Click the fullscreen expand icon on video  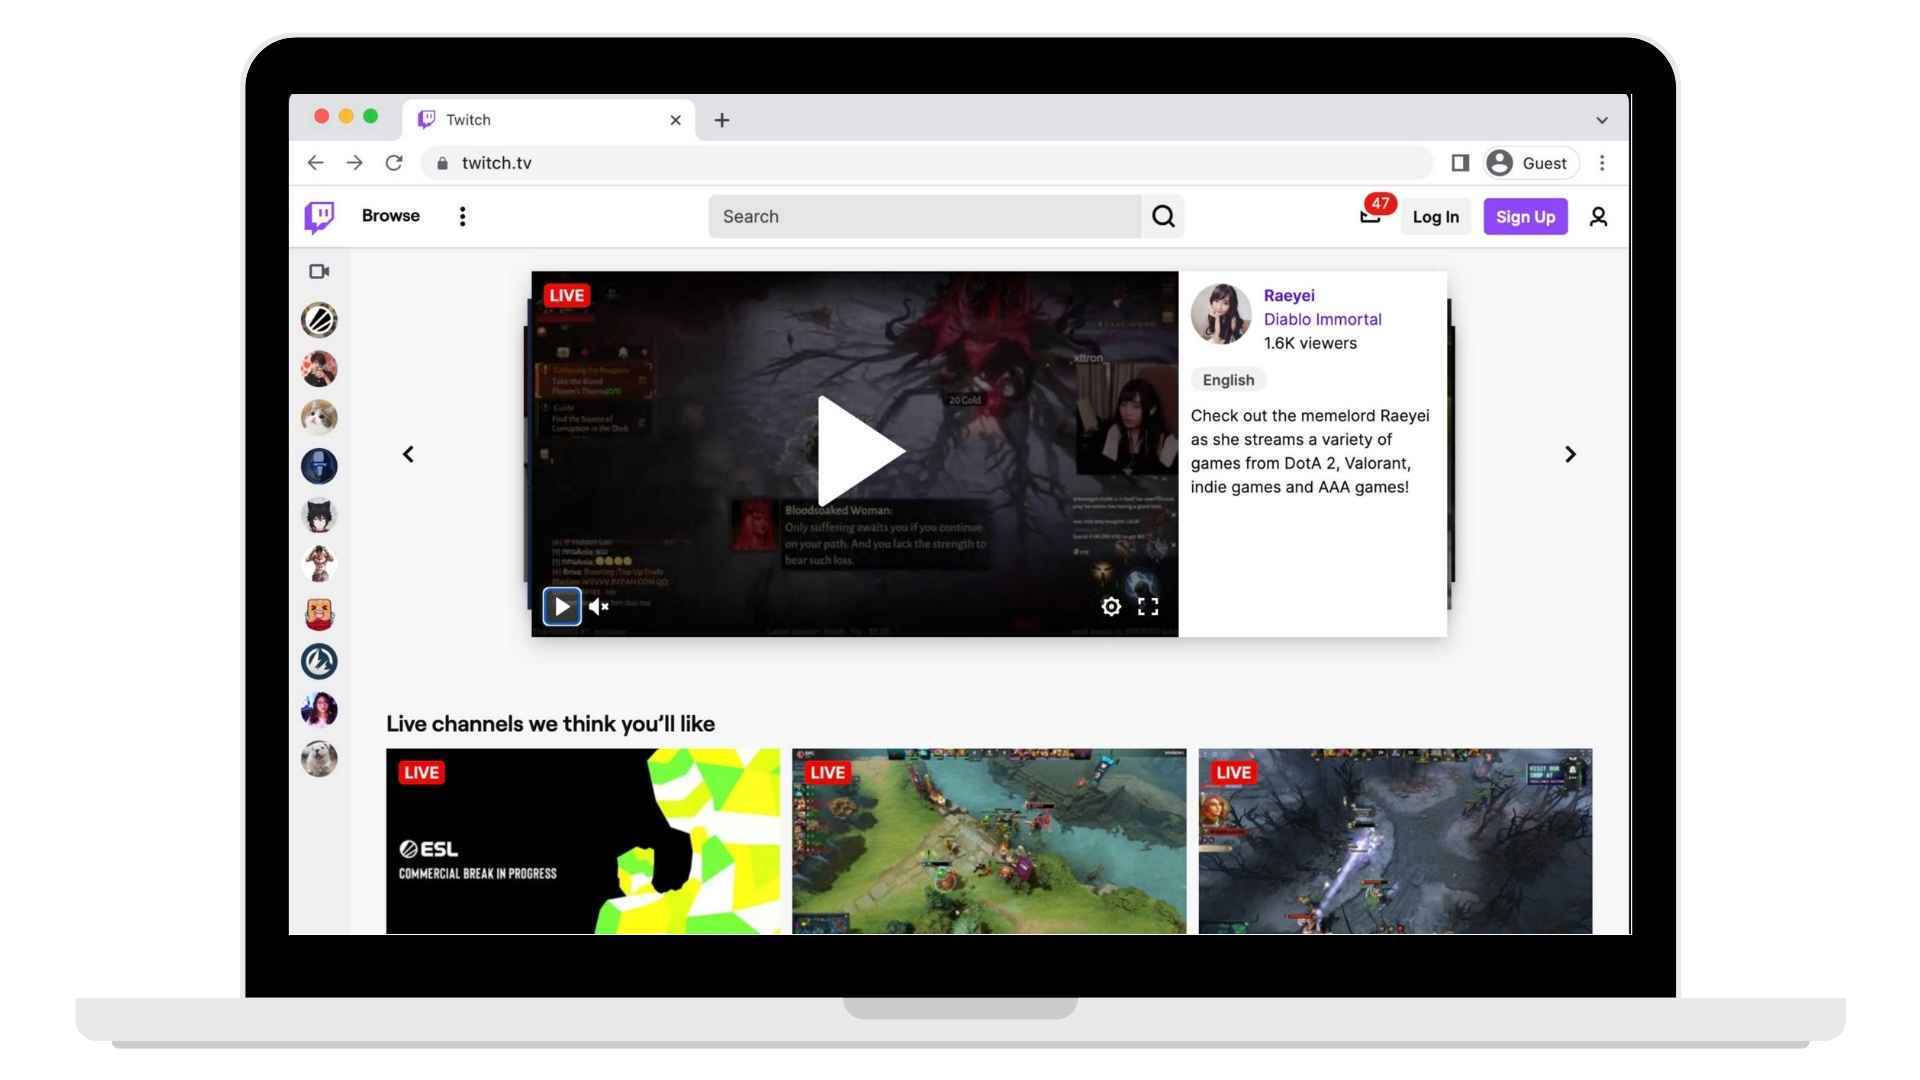[1146, 605]
